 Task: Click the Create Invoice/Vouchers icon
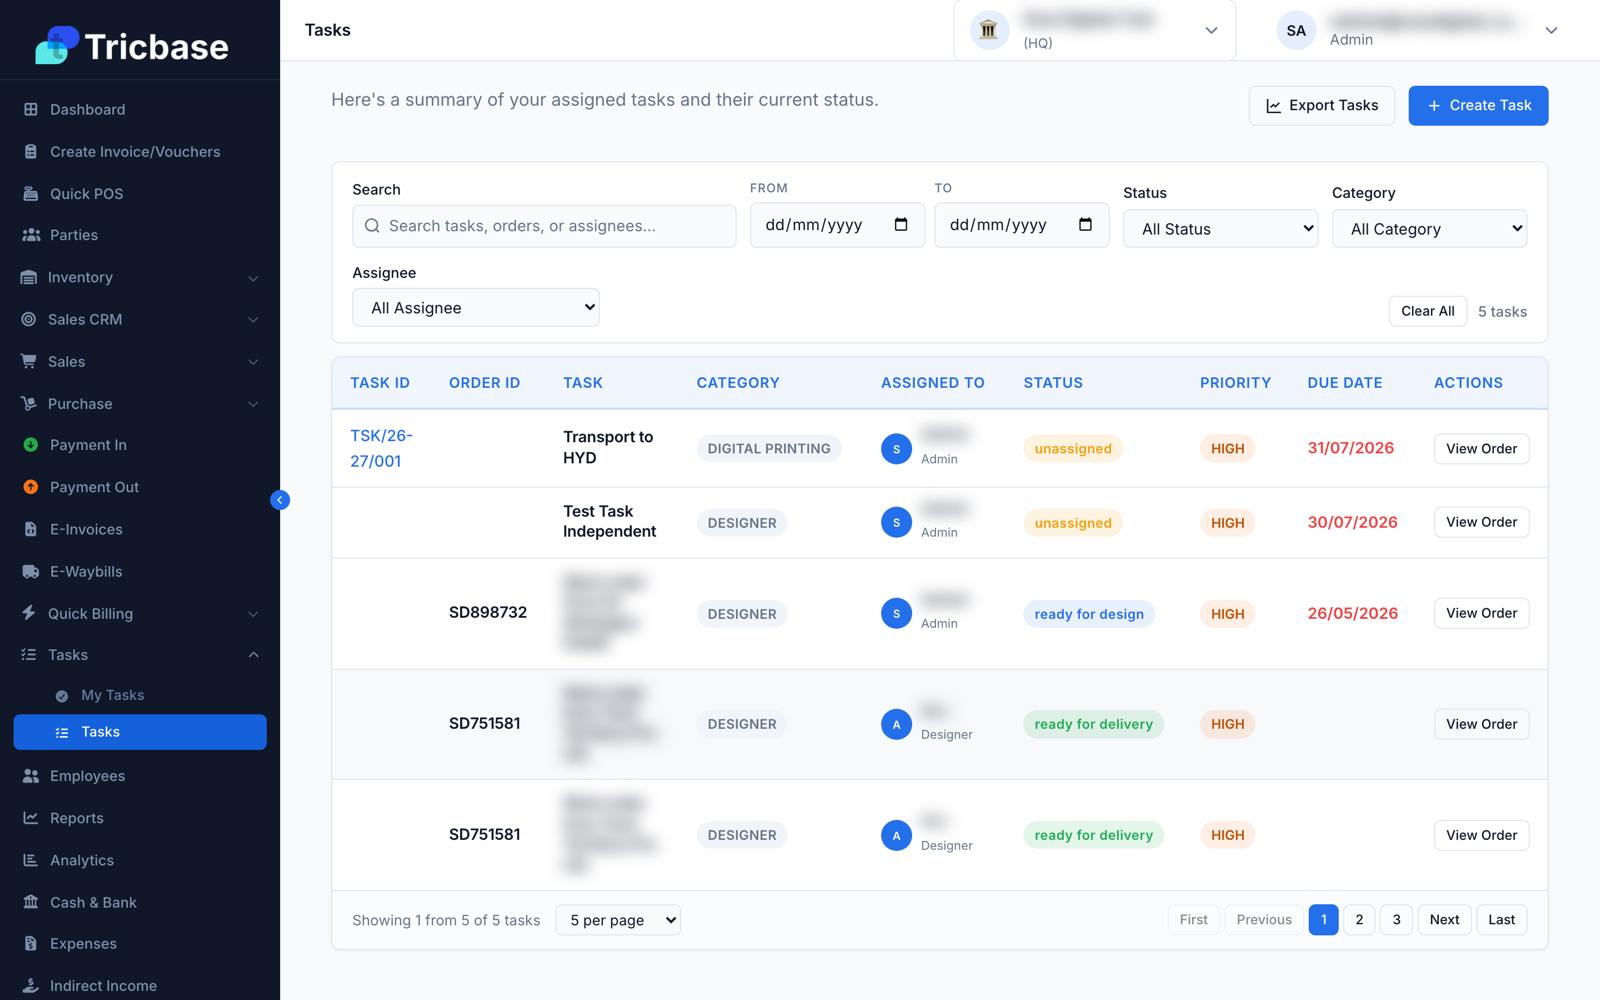31,152
